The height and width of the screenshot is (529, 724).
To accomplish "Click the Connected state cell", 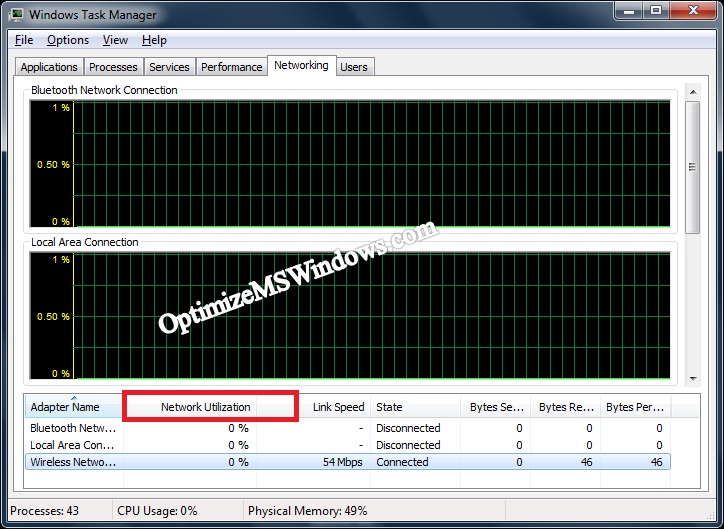I will pos(402,462).
